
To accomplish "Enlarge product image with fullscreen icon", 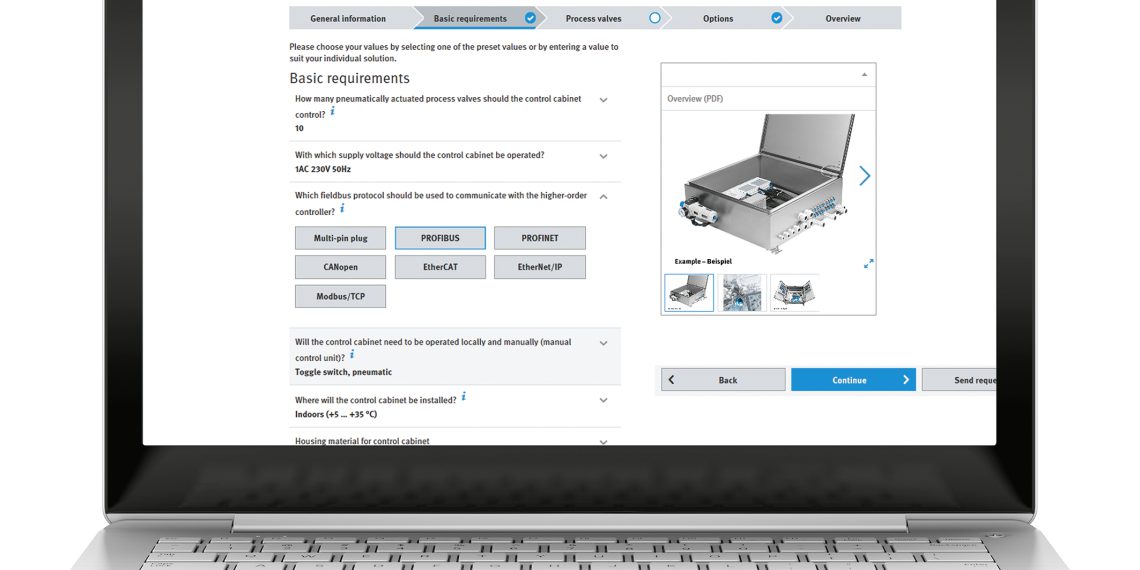I will tap(868, 263).
